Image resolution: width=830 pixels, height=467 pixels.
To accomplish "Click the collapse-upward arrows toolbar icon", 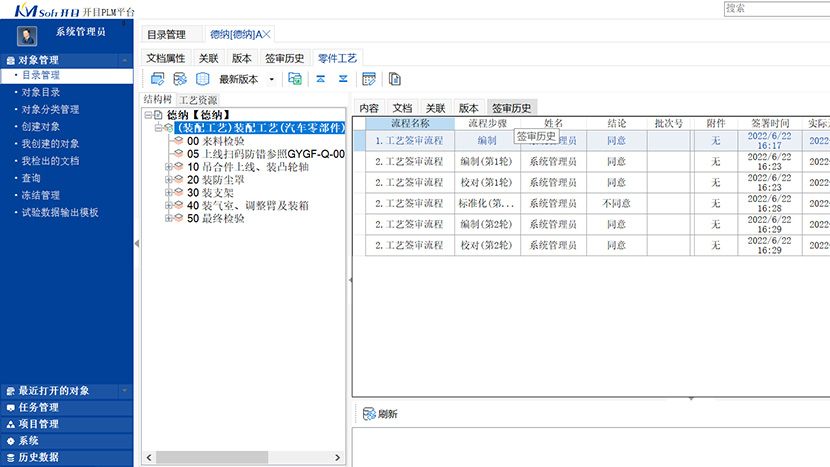I will coord(321,79).
